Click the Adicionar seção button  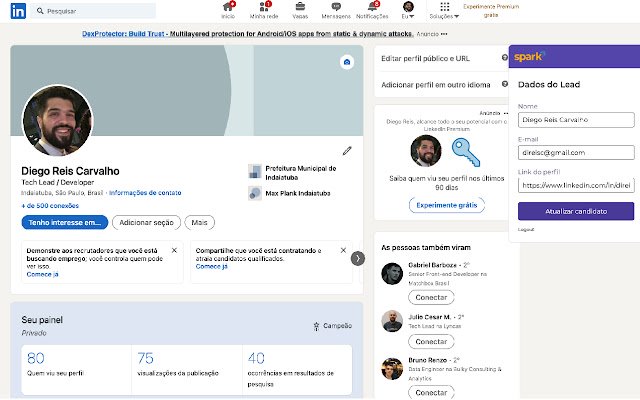tap(146, 222)
